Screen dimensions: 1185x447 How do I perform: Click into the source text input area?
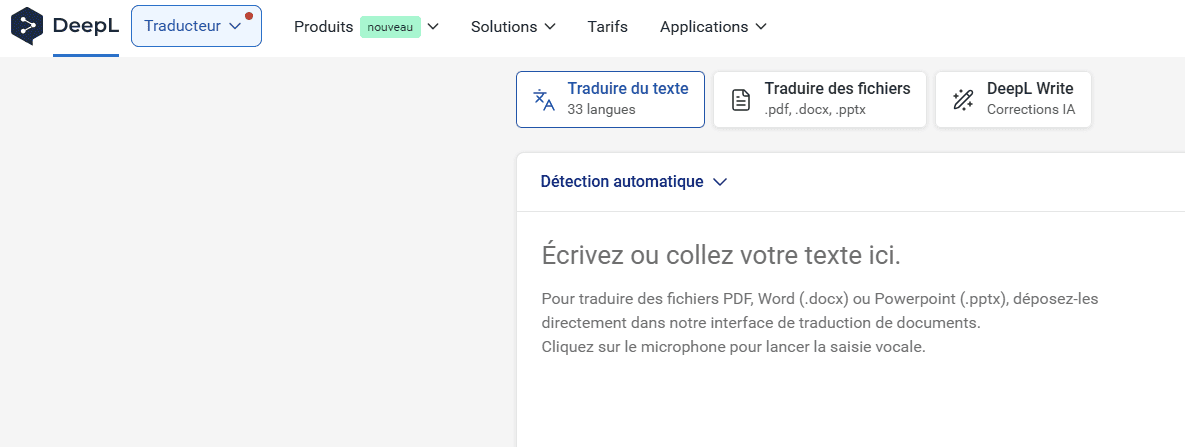pos(851,329)
